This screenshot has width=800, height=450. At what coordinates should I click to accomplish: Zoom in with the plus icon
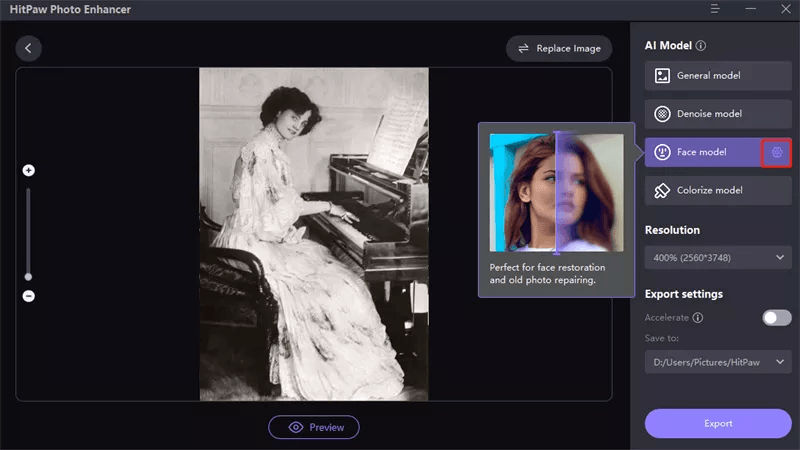tap(29, 170)
